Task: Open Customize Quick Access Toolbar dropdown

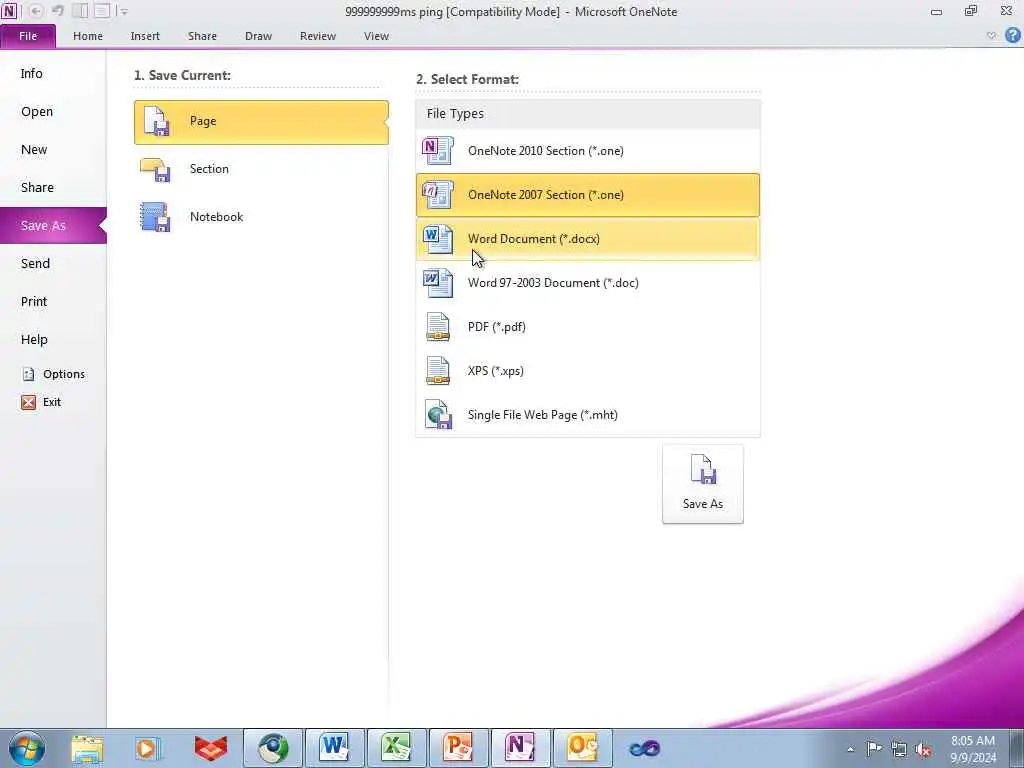Action: pyautogui.click(x=123, y=12)
